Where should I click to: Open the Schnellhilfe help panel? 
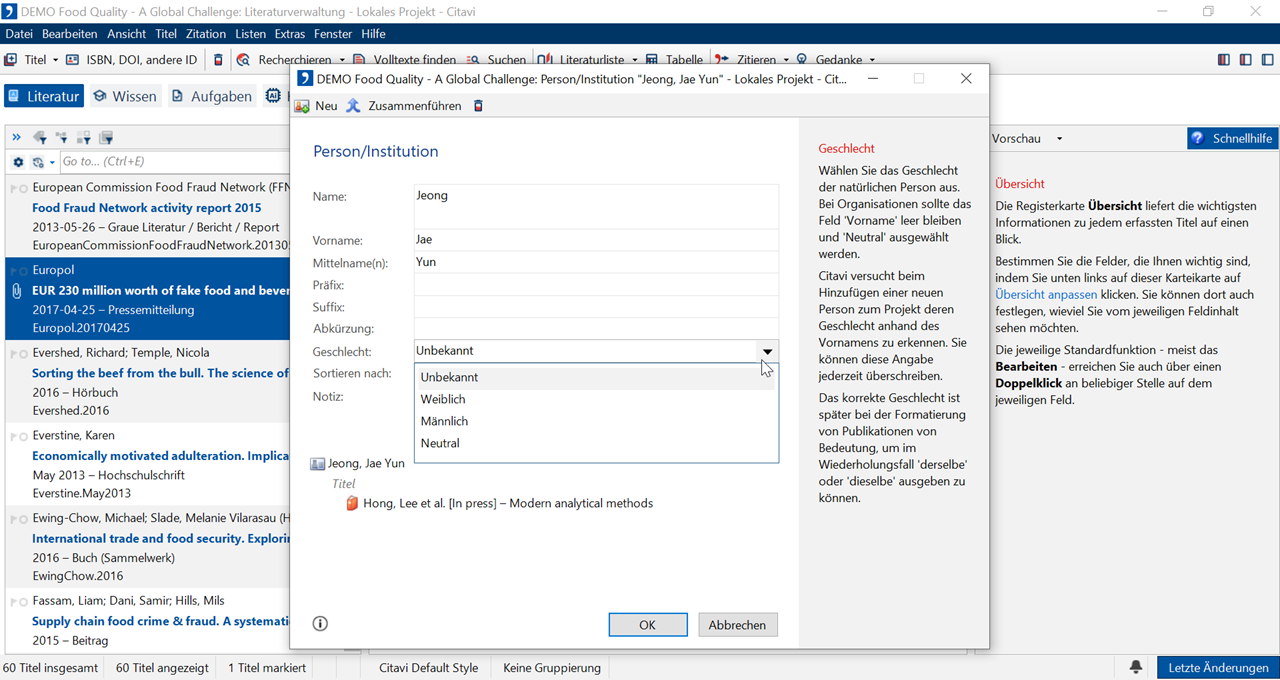[1232, 139]
